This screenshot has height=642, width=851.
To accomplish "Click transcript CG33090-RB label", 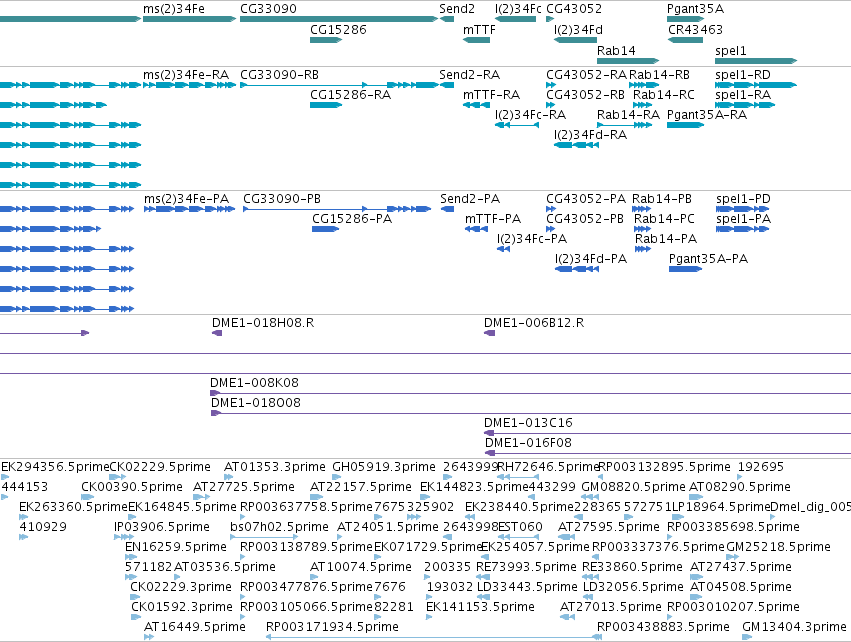I will click(280, 75).
